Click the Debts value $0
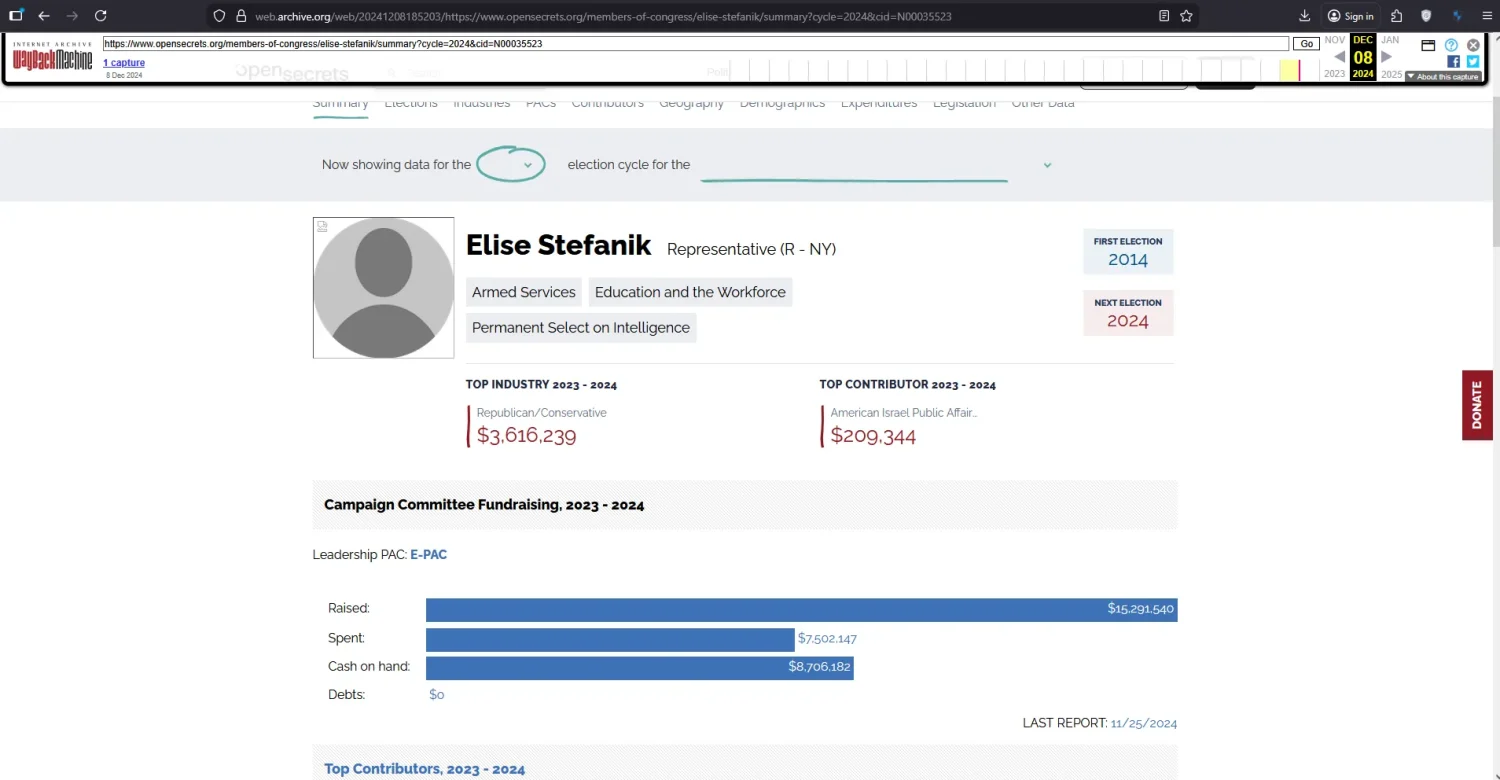Image resolution: width=1500 pixels, height=780 pixels. click(x=436, y=695)
